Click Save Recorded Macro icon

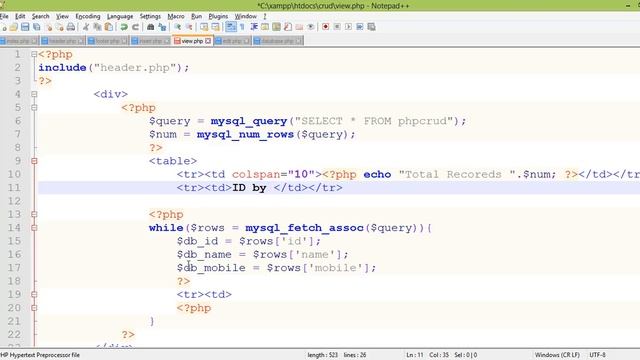[x=371, y=27]
